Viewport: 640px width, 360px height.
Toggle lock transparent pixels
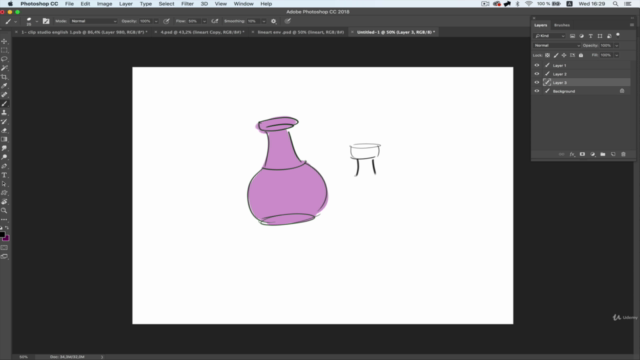[547, 55]
